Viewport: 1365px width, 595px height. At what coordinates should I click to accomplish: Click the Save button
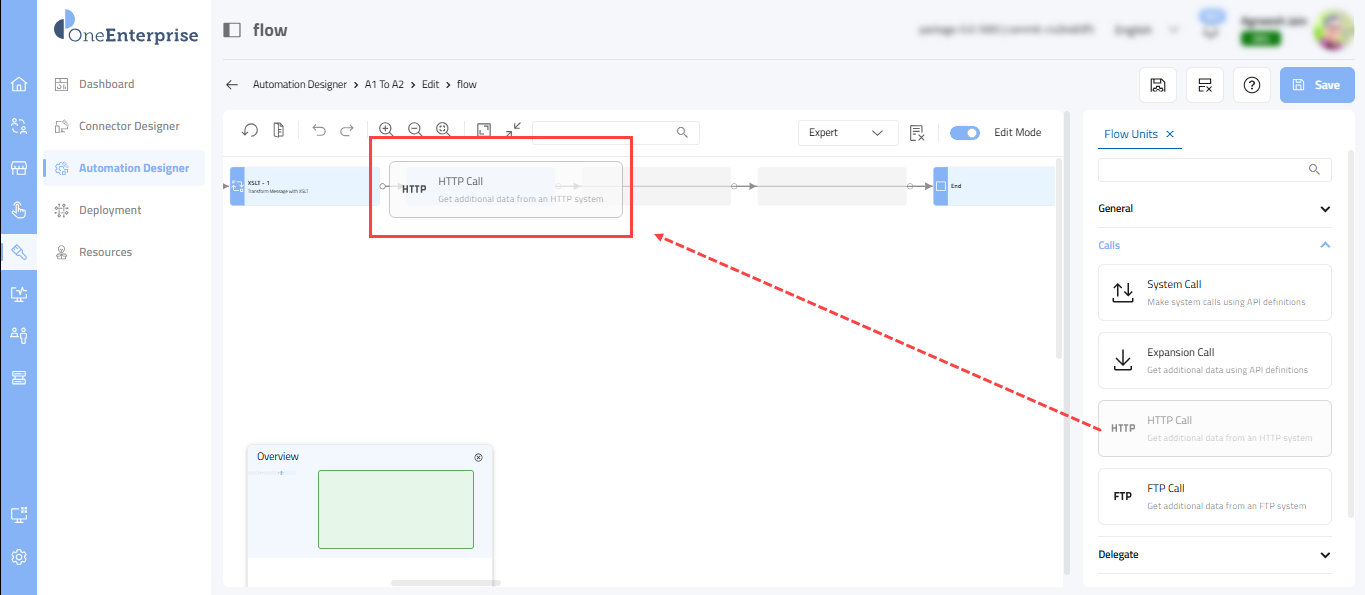pyautogui.click(x=1317, y=85)
